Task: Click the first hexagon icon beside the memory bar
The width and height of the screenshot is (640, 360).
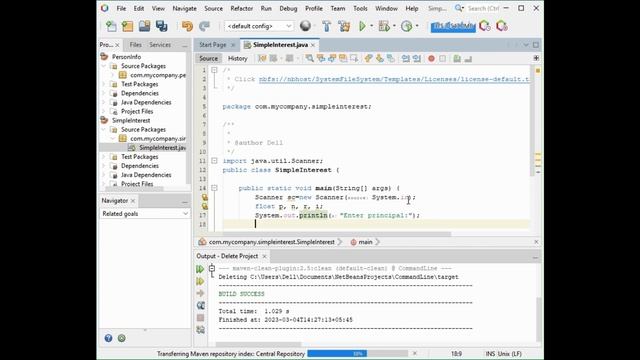Action: point(484,26)
